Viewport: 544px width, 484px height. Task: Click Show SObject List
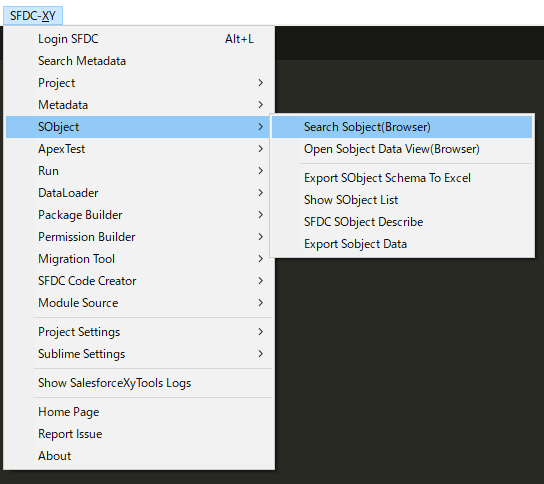pyautogui.click(x=402, y=200)
